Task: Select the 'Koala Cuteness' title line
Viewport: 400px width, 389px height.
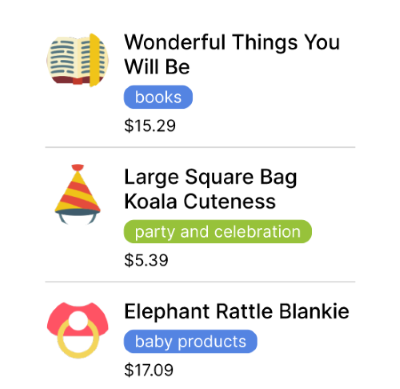Action: [200, 201]
